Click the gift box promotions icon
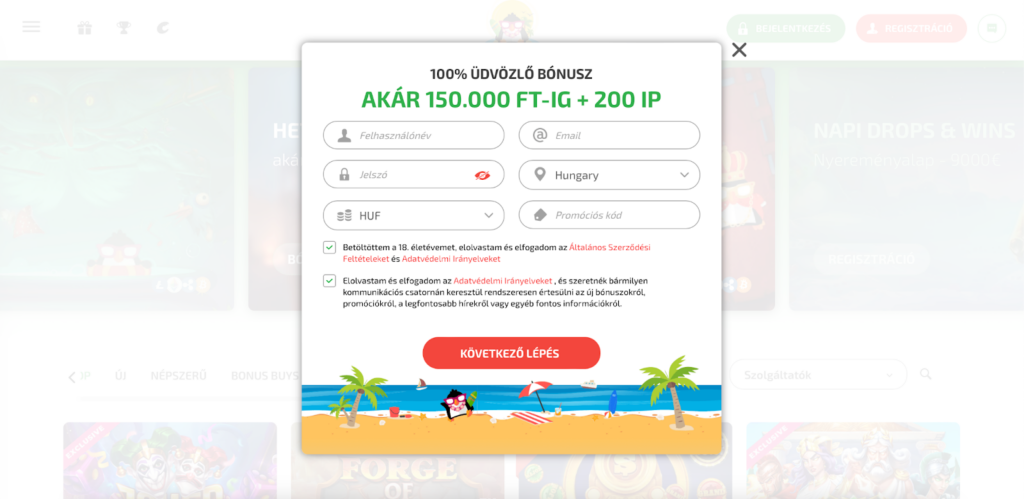 [x=84, y=28]
